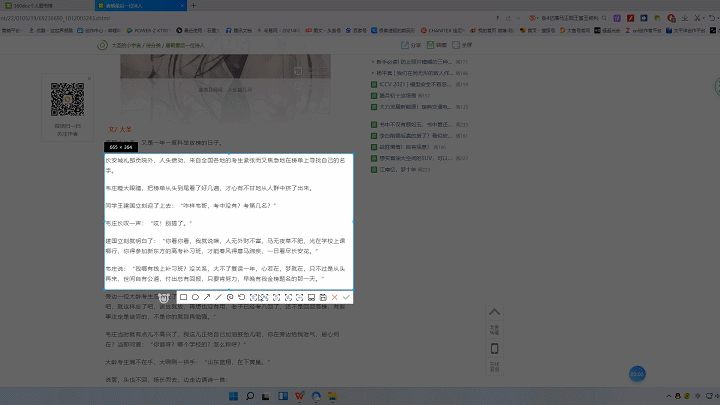Click the Windows Start button in the taskbar

click(x=235, y=397)
